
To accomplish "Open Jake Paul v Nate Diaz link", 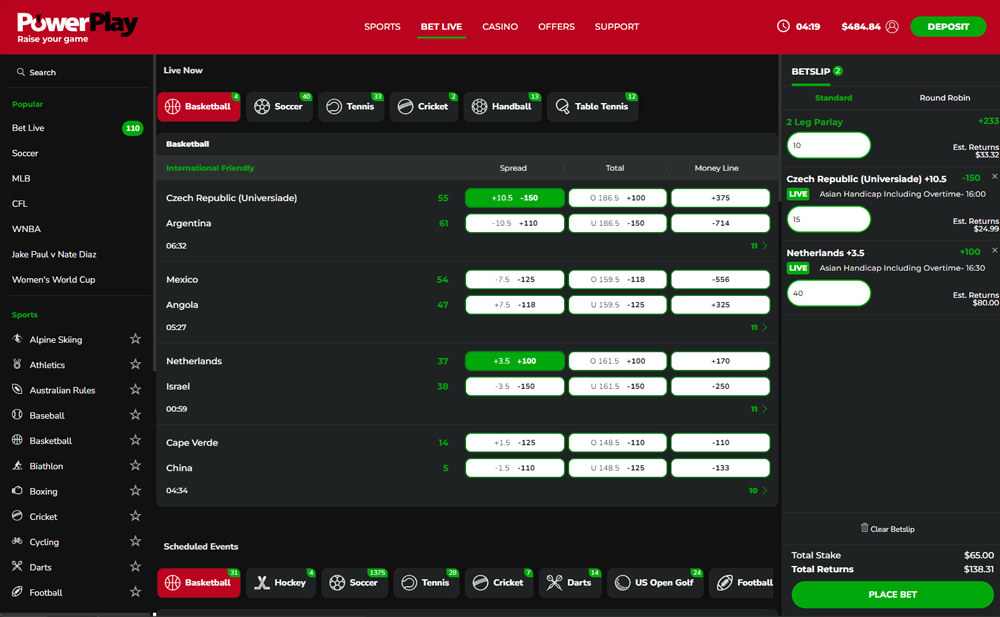I will coord(54,254).
